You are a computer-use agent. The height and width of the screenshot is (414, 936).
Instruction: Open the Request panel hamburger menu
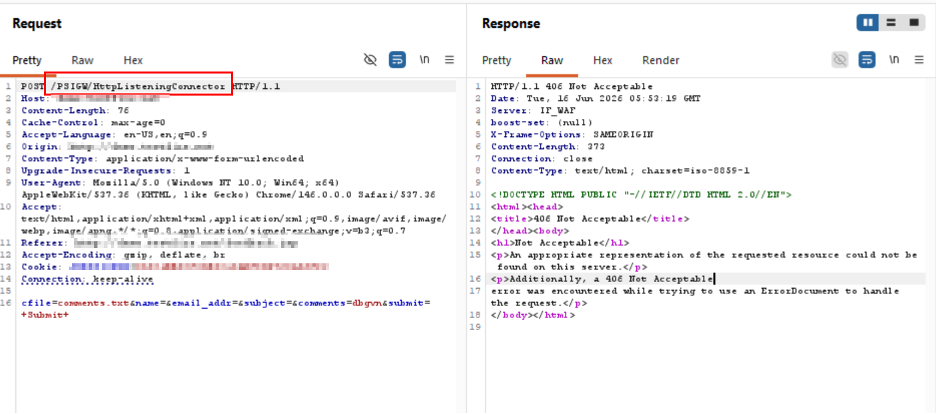point(449,60)
